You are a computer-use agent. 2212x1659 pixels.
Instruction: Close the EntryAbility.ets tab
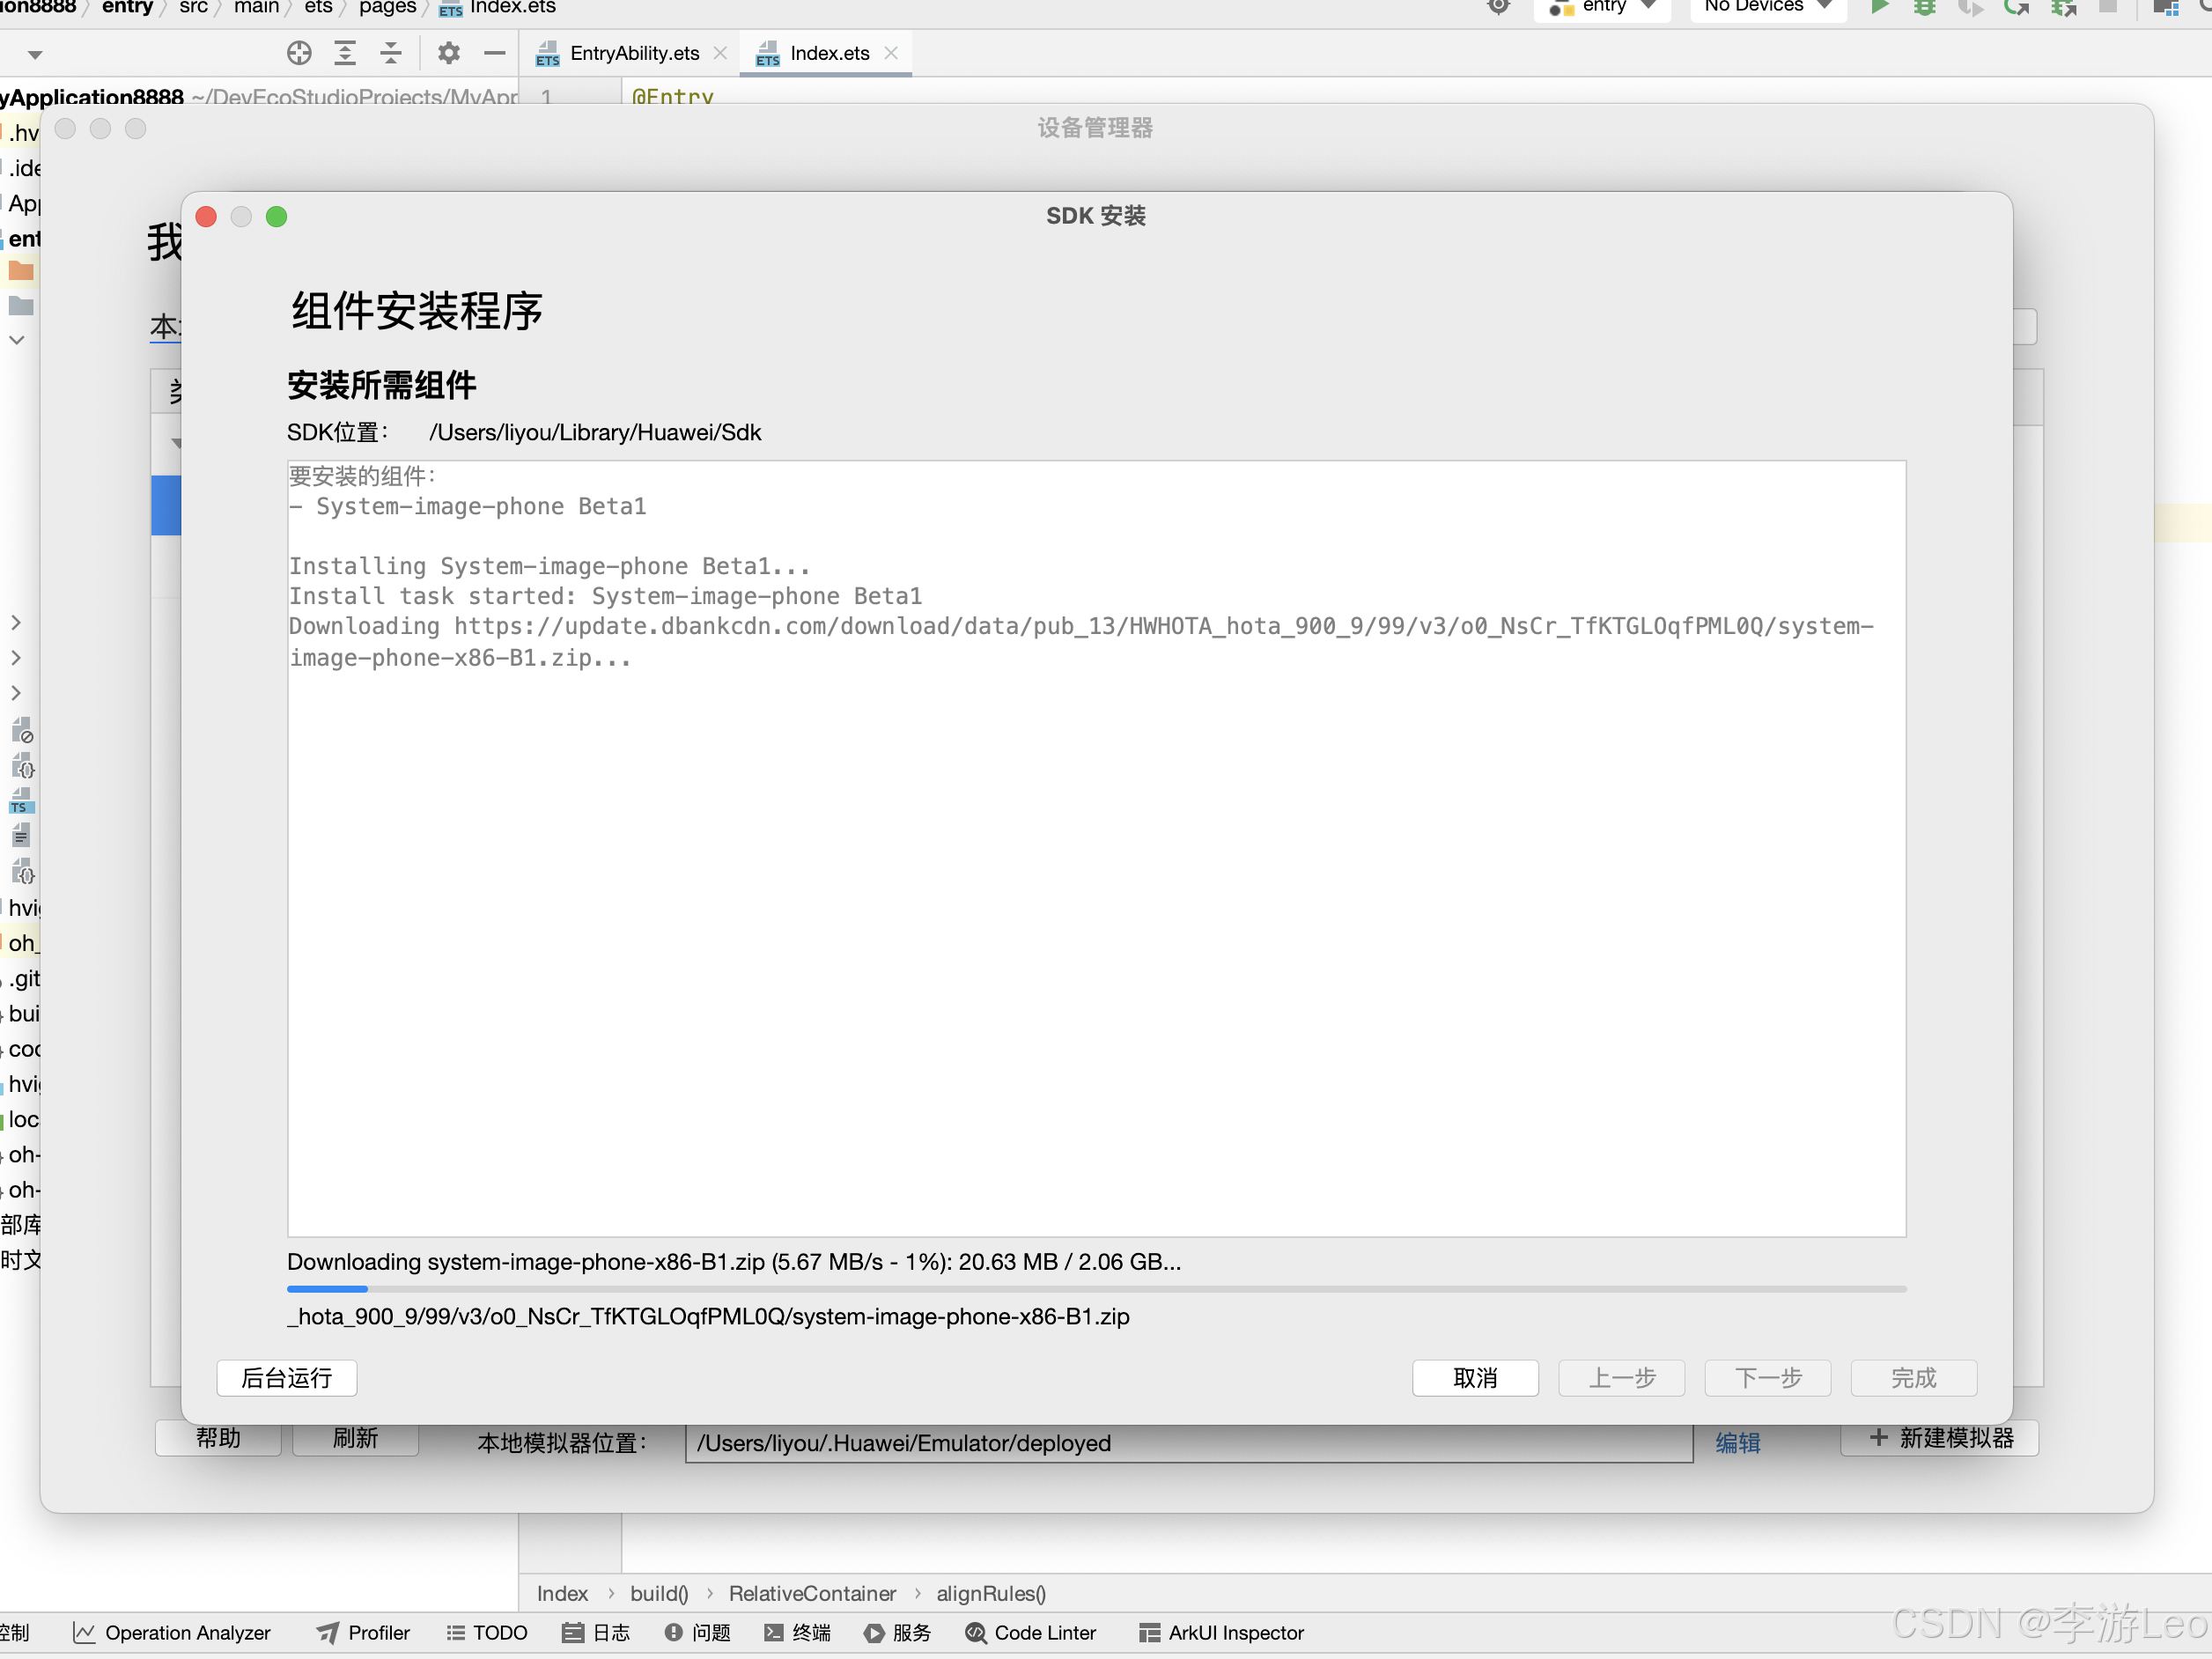coord(720,53)
